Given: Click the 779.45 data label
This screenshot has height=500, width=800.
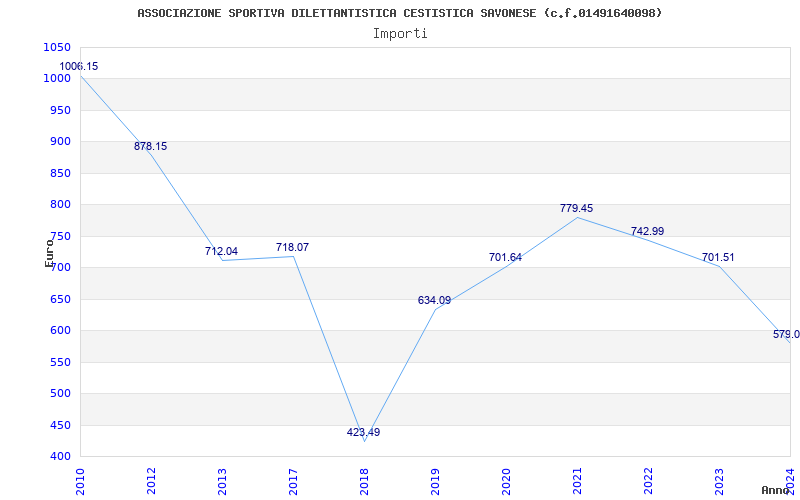Looking at the screenshot, I should [x=577, y=209].
